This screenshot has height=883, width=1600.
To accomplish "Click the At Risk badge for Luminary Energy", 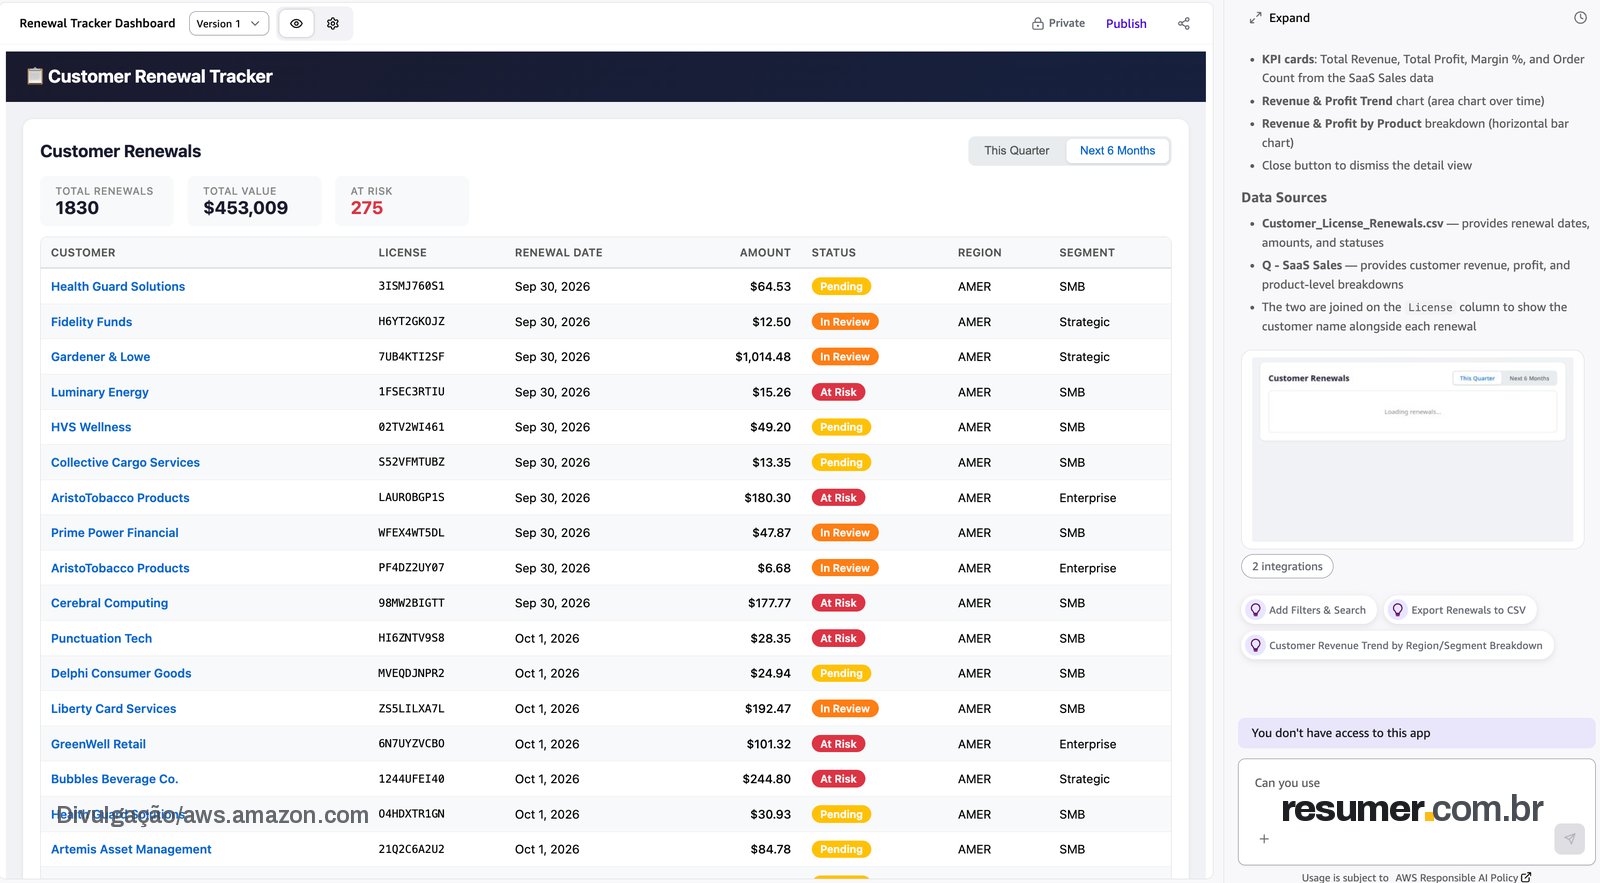I will pyautogui.click(x=838, y=392).
